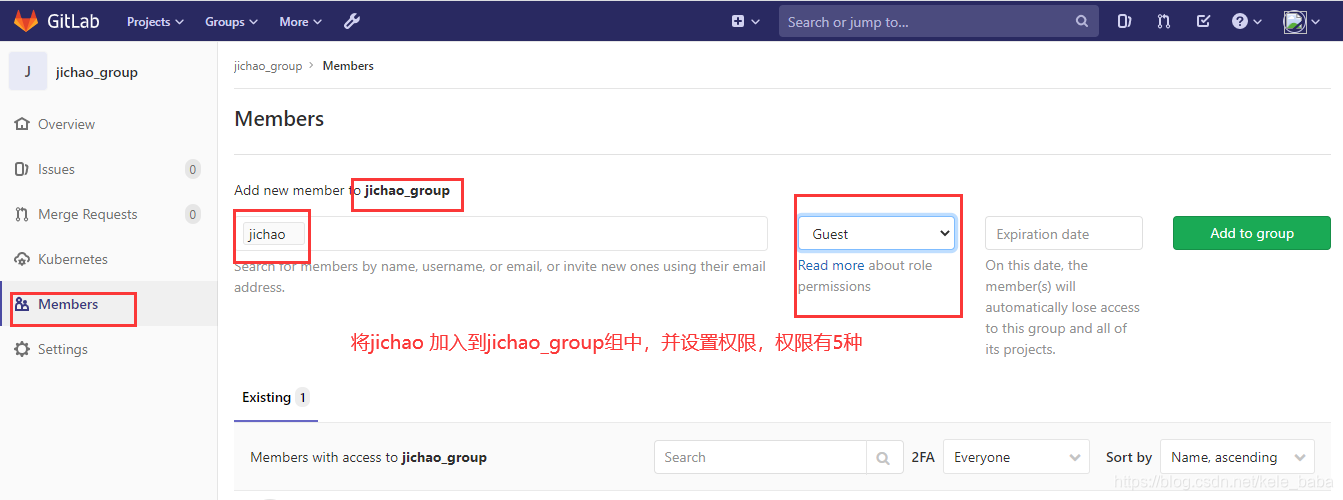Screen dimensions: 1343x500
Task: Click the Issues sidebar icon
Action: [x=22, y=169]
